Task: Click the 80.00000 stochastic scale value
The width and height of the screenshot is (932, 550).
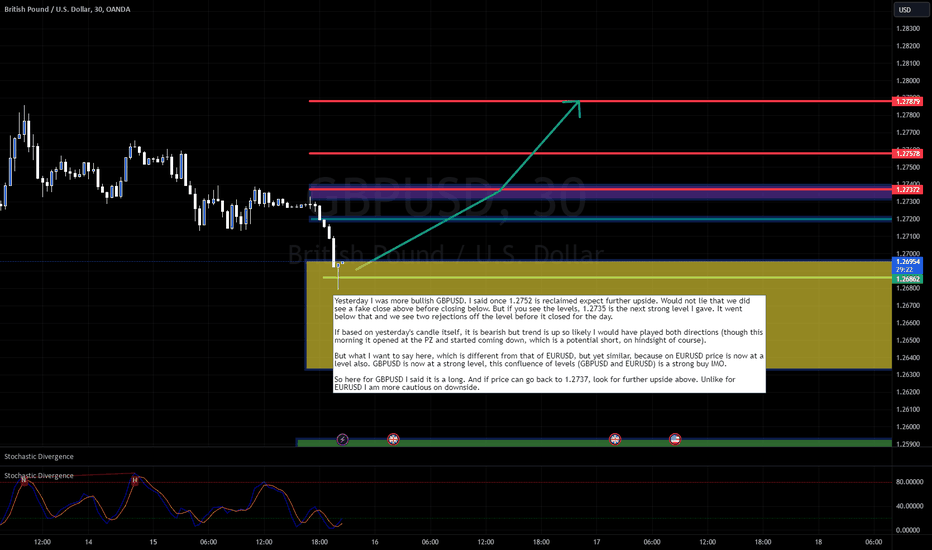Action: 909,482
